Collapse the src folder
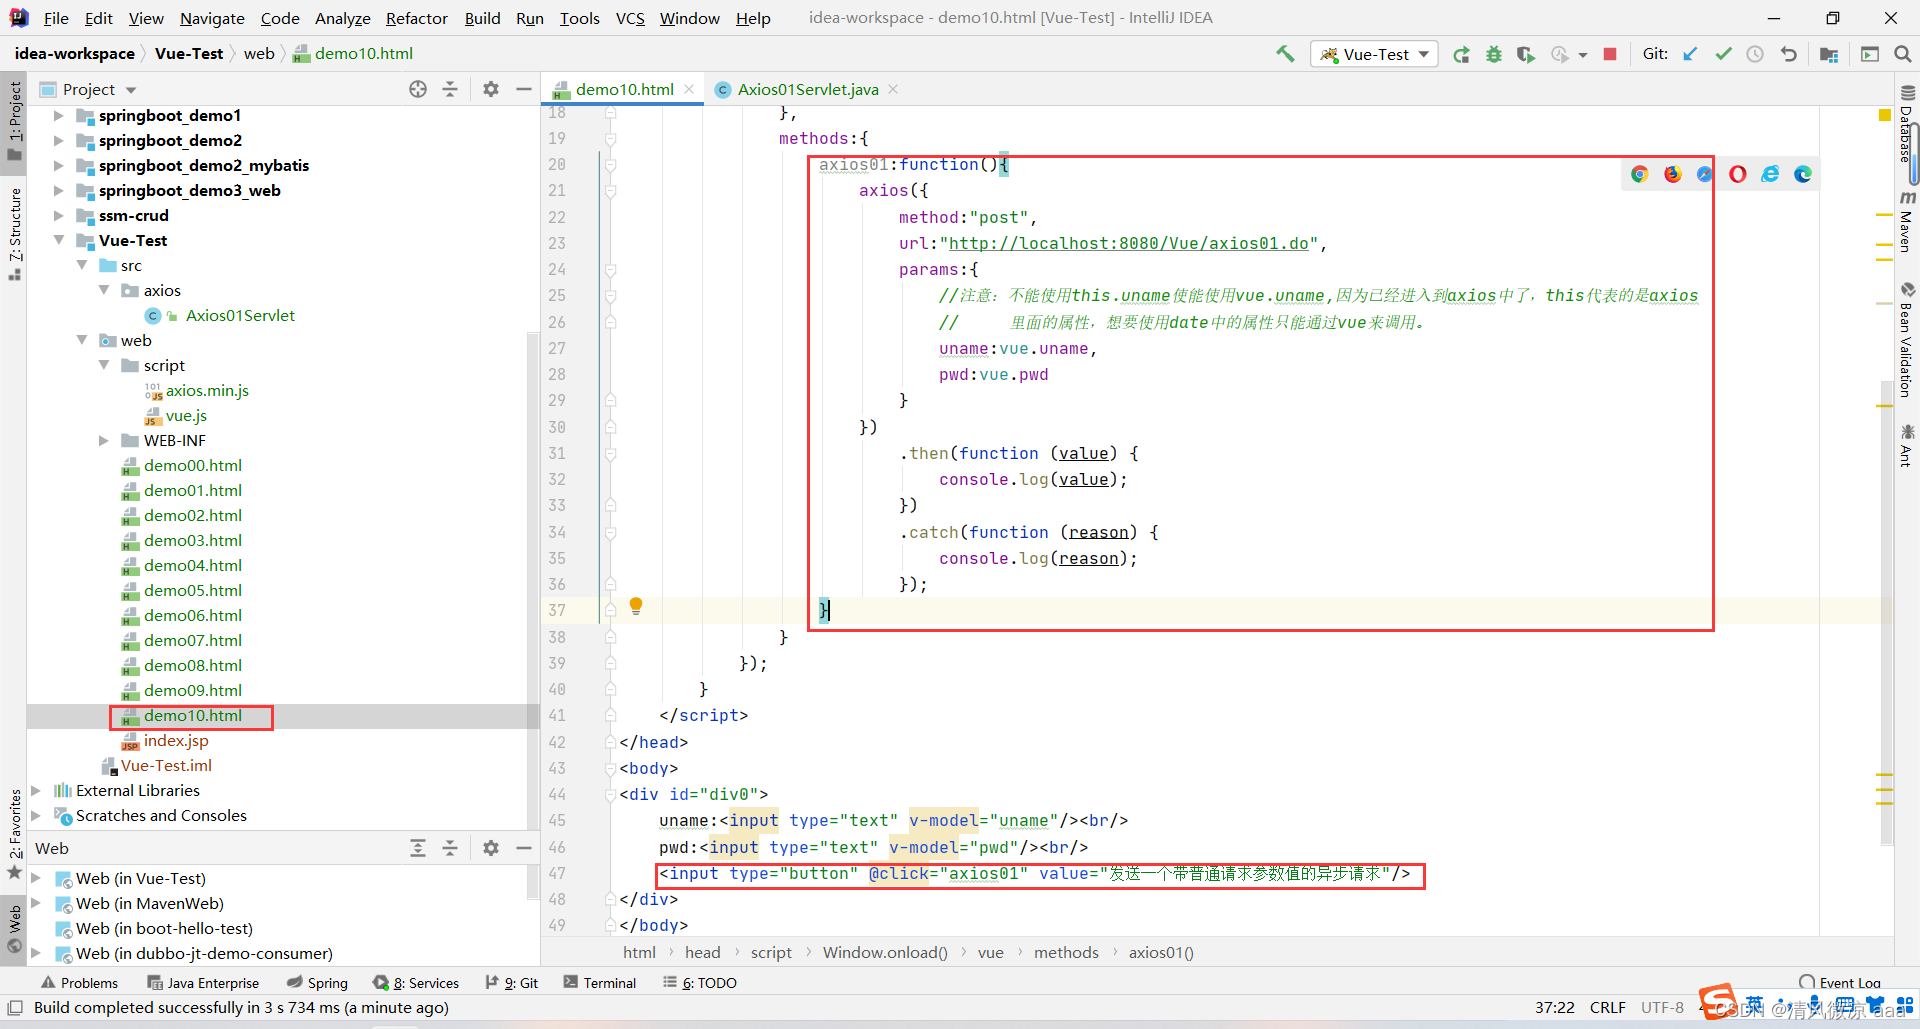Image resolution: width=1920 pixels, height=1029 pixels. pyautogui.click(x=82, y=266)
